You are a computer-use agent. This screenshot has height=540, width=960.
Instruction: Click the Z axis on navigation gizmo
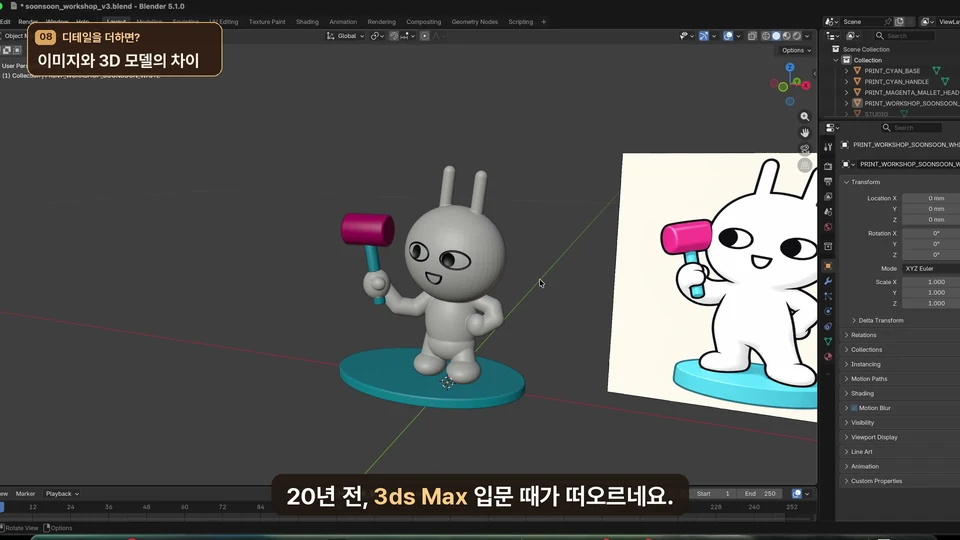790,67
